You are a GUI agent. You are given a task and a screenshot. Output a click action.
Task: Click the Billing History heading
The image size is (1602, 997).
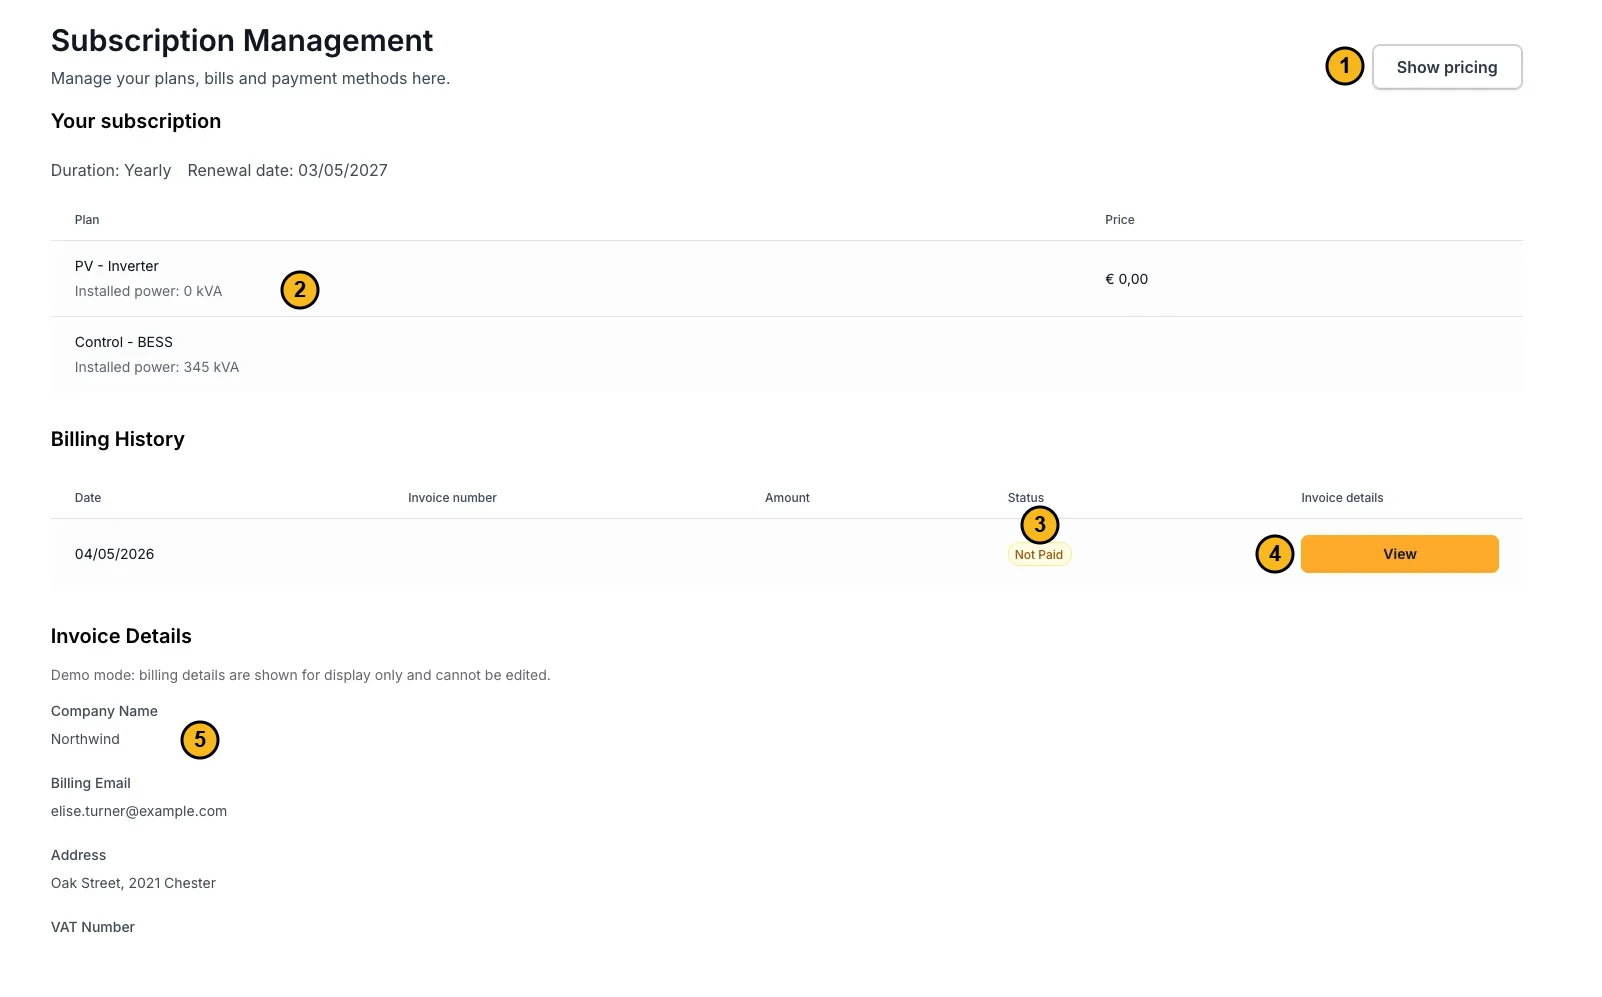click(118, 439)
